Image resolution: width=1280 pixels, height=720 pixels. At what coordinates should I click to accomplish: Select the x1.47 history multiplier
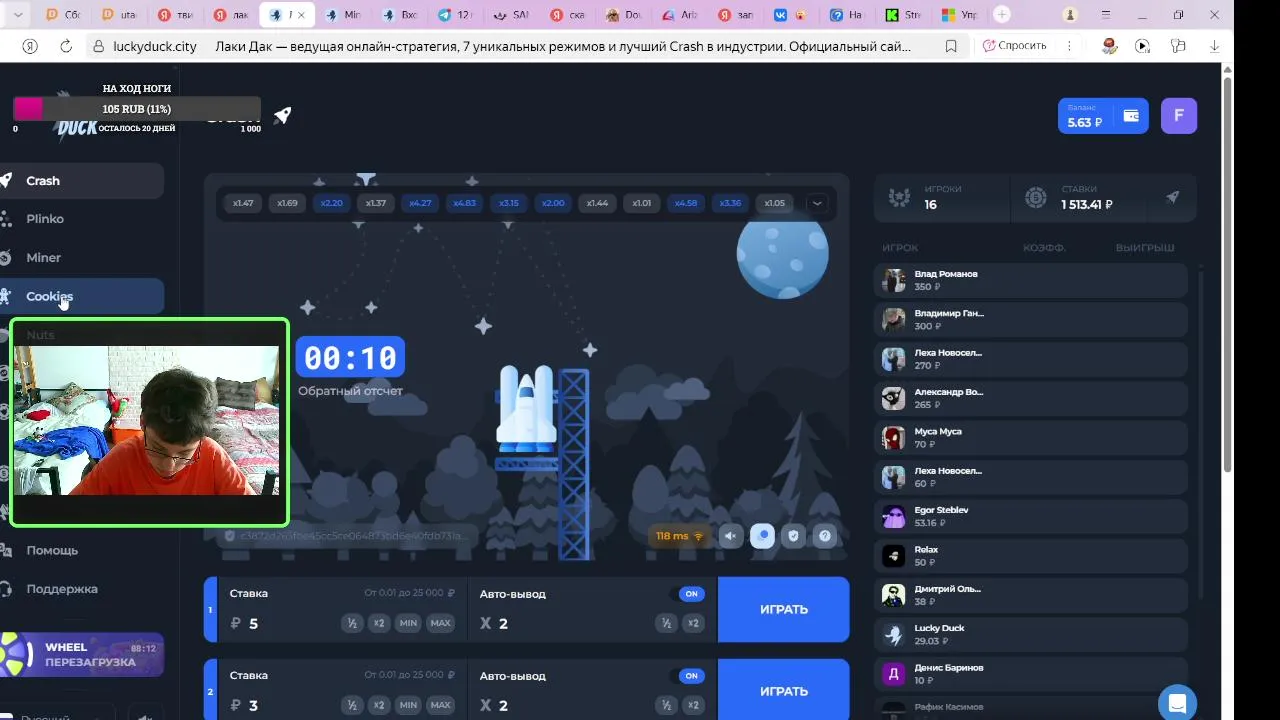(243, 203)
